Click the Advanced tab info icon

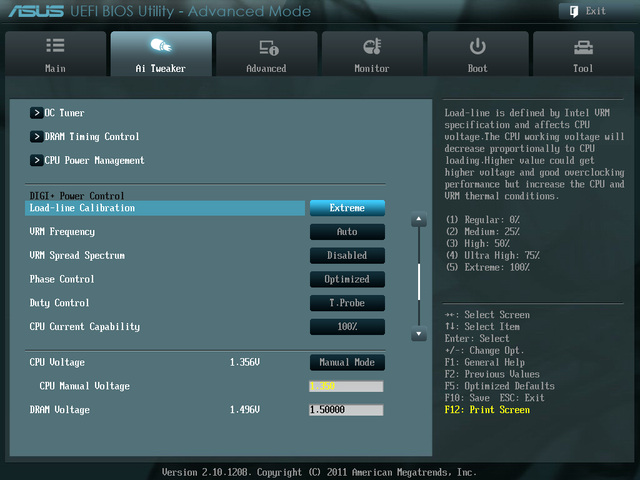click(x=269, y=48)
